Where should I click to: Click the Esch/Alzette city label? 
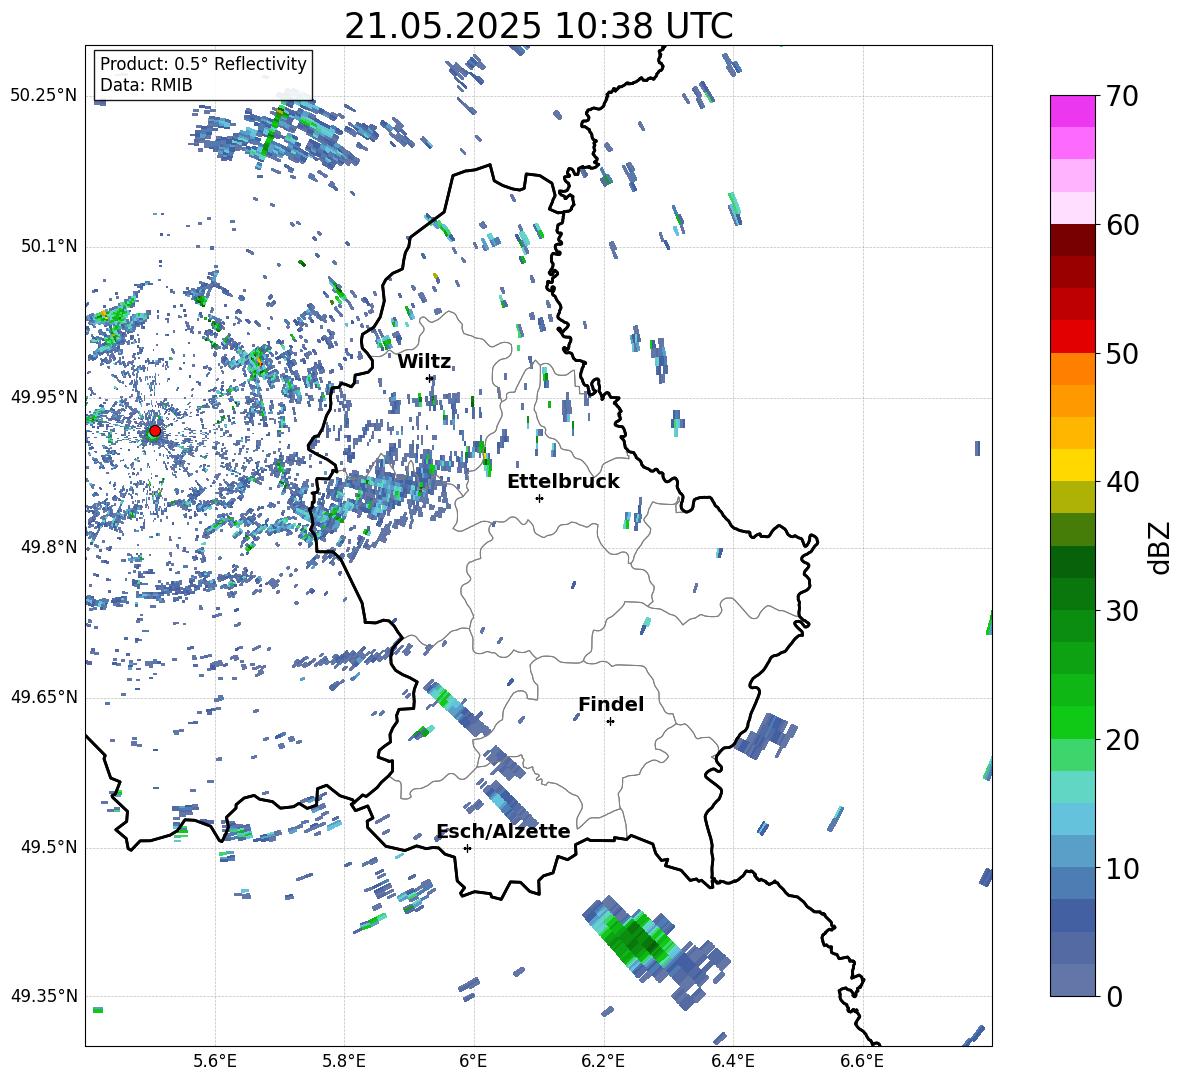(503, 832)
